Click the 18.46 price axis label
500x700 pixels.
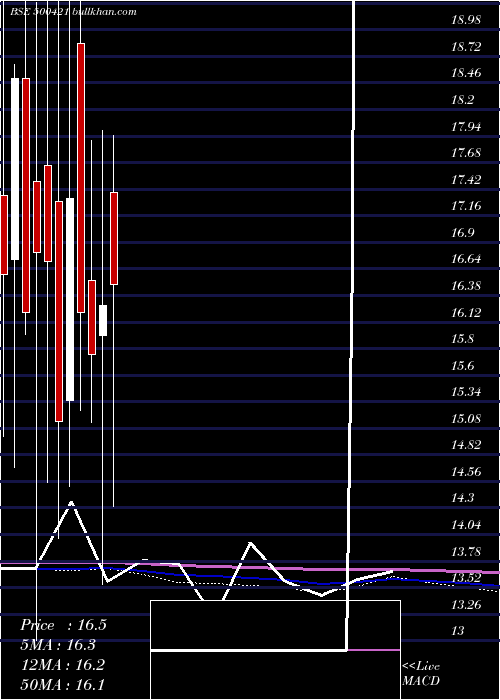pyautogui.click(x=466, y=73)
